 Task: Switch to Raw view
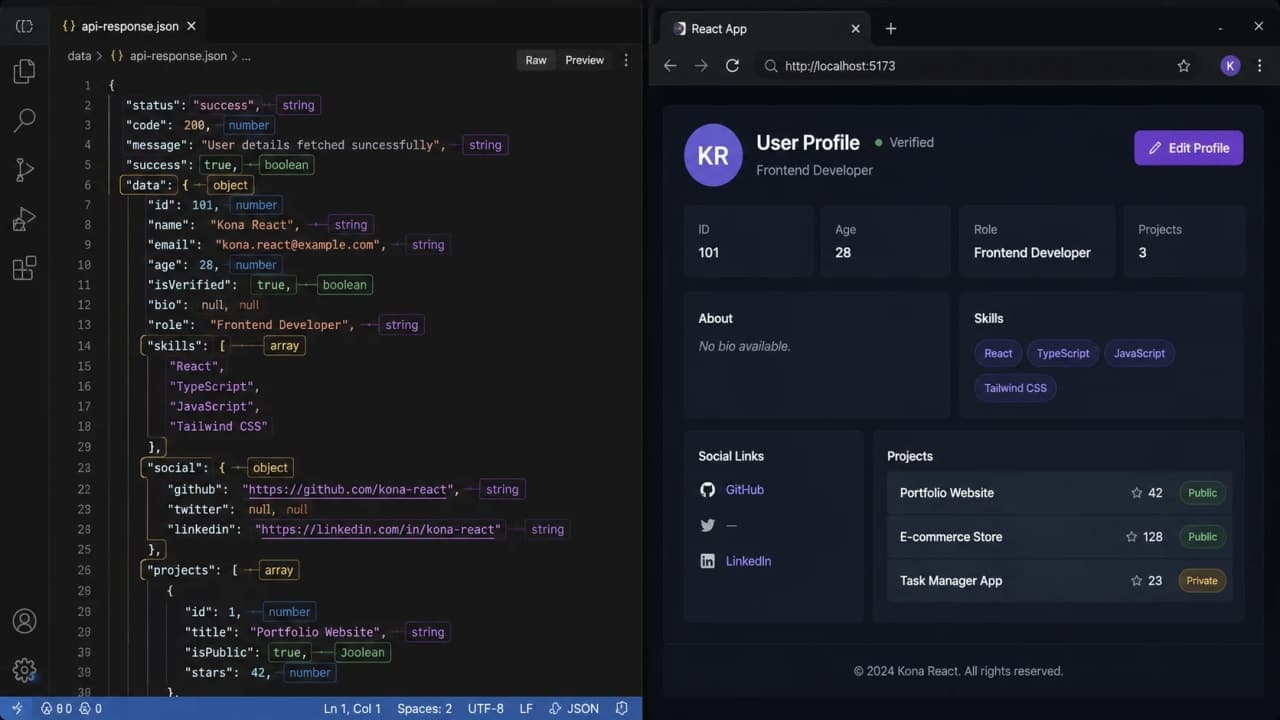click(536, 60)
